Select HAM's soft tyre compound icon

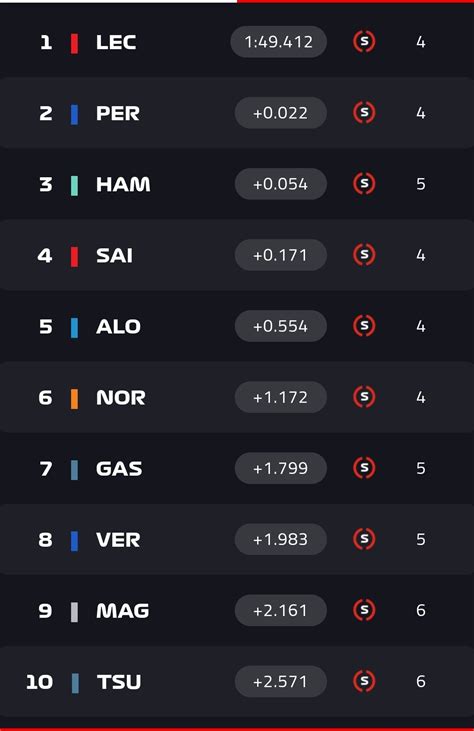364,183
